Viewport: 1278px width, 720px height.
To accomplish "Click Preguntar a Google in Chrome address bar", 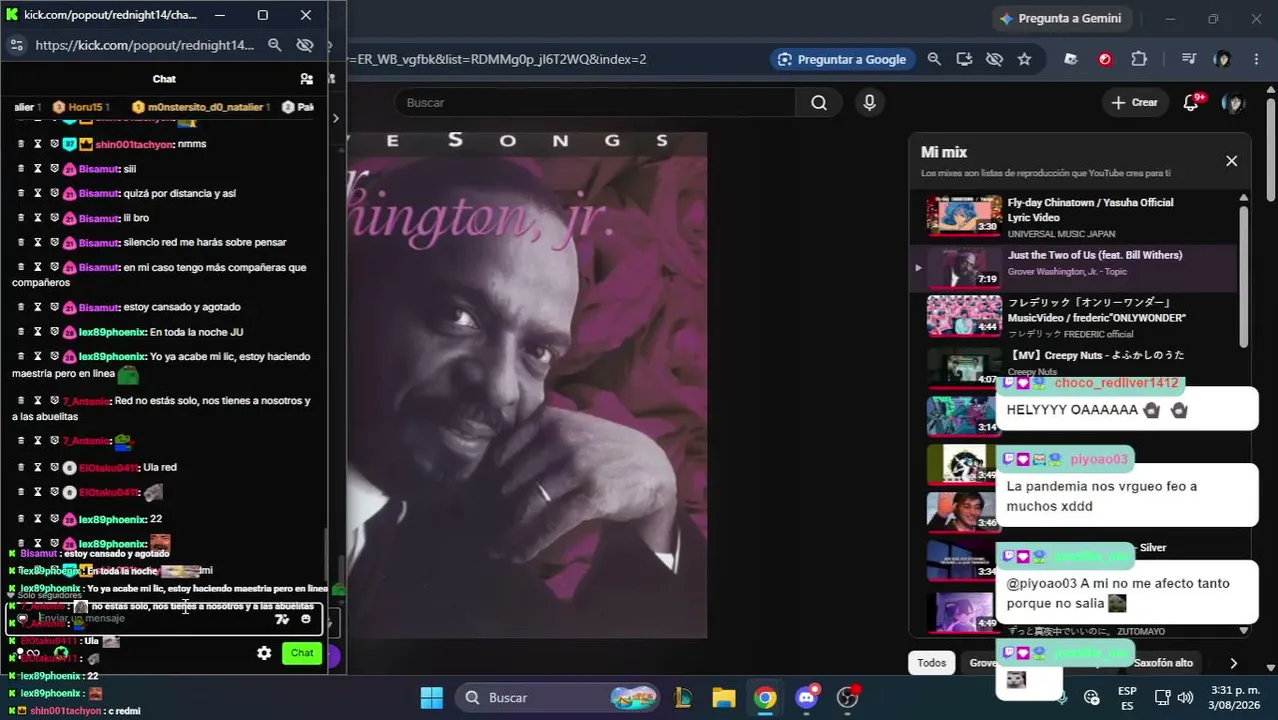I will pyautogui.click(x=842, y=59).
